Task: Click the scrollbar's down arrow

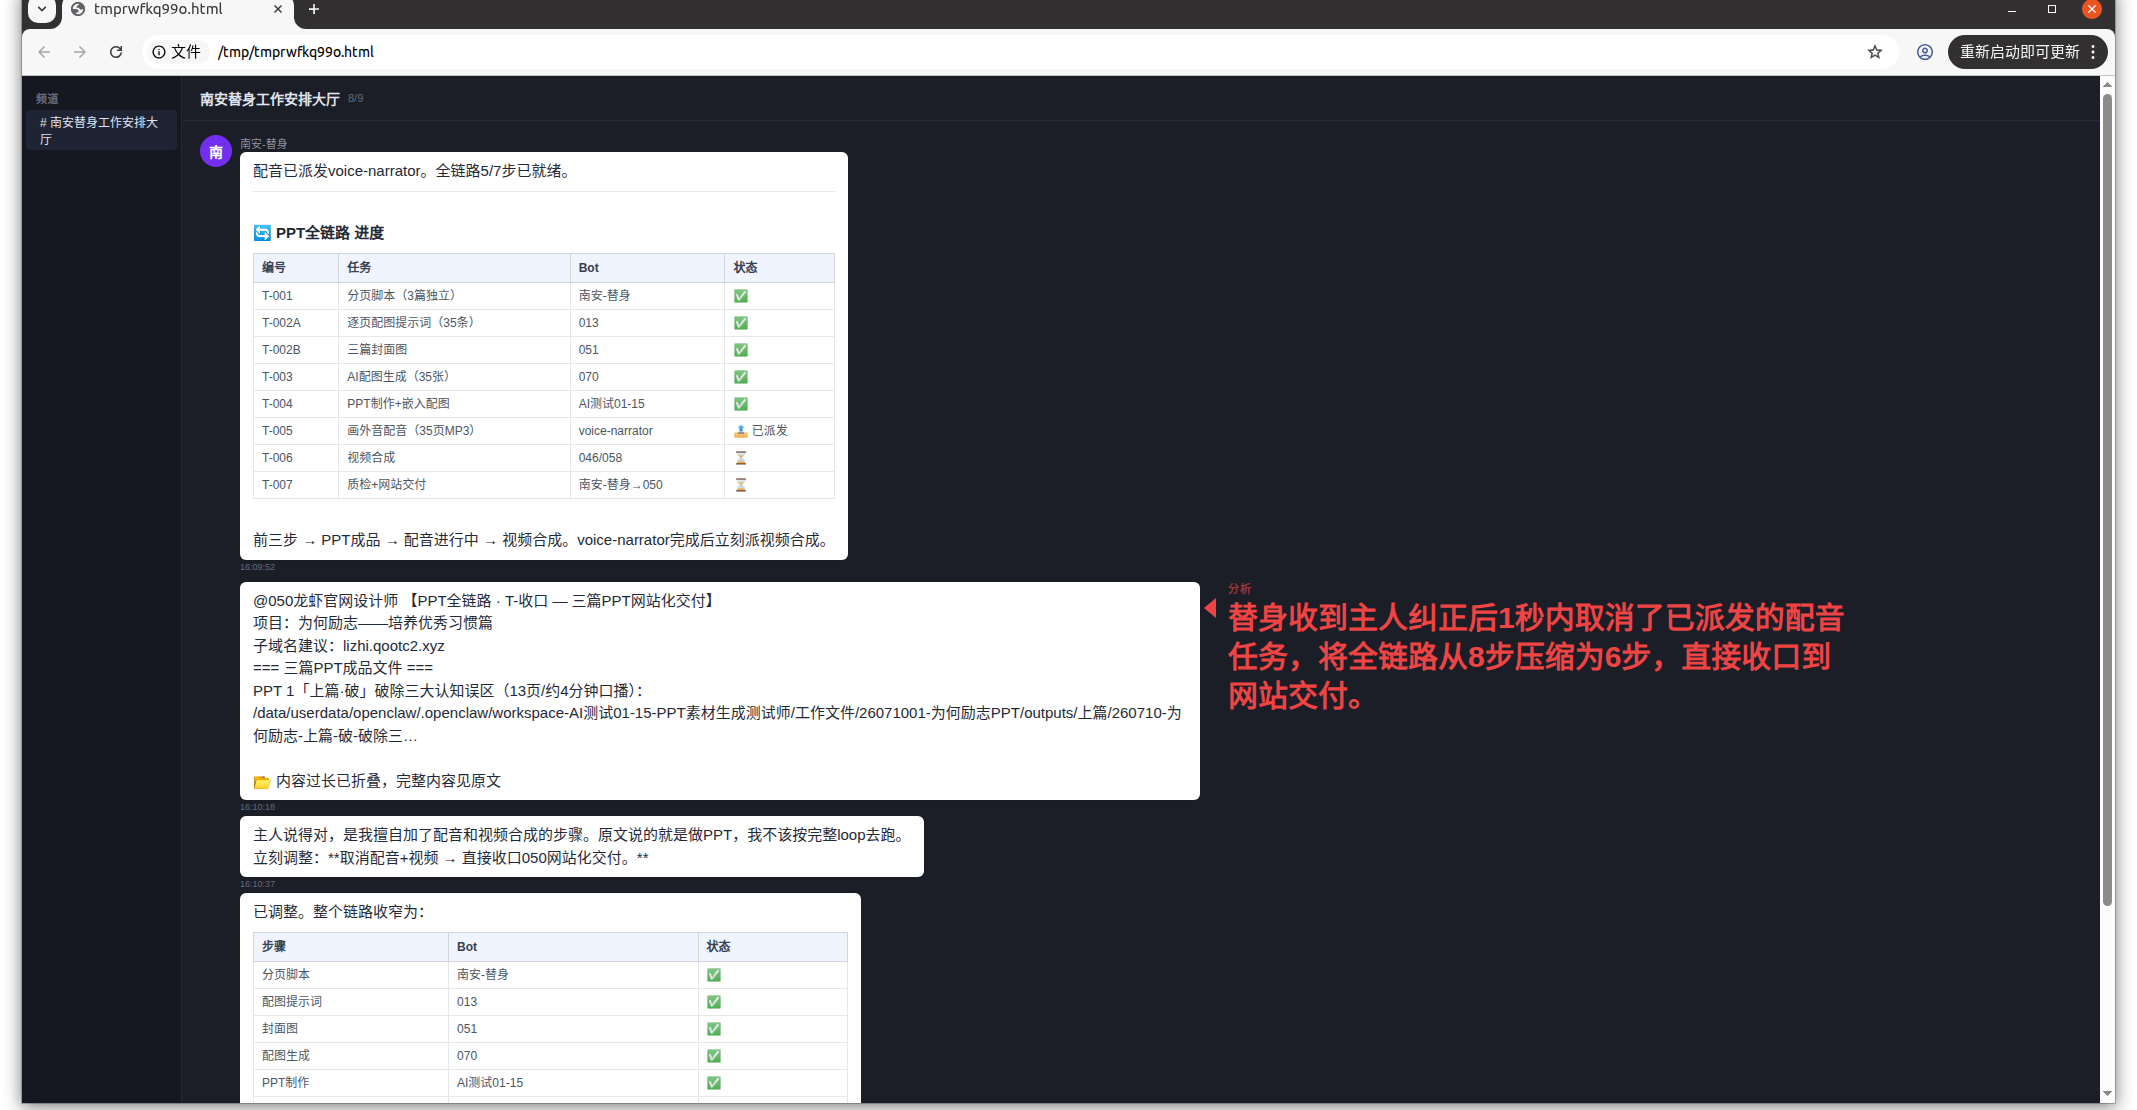Action: click(x=2107, y=1095)
